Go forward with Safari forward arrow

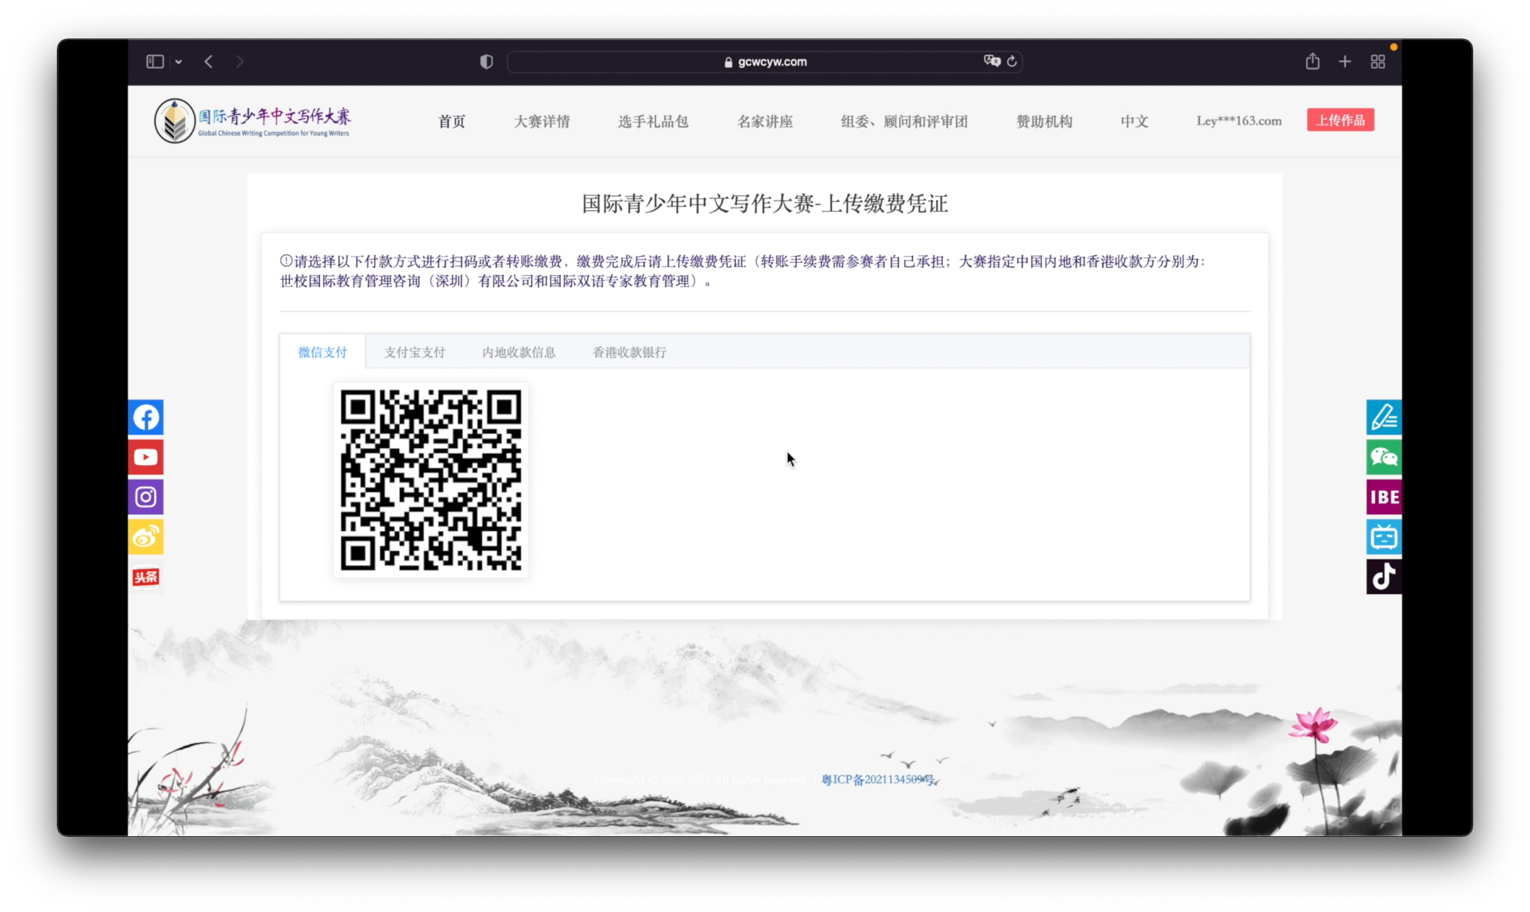[240, 62]
